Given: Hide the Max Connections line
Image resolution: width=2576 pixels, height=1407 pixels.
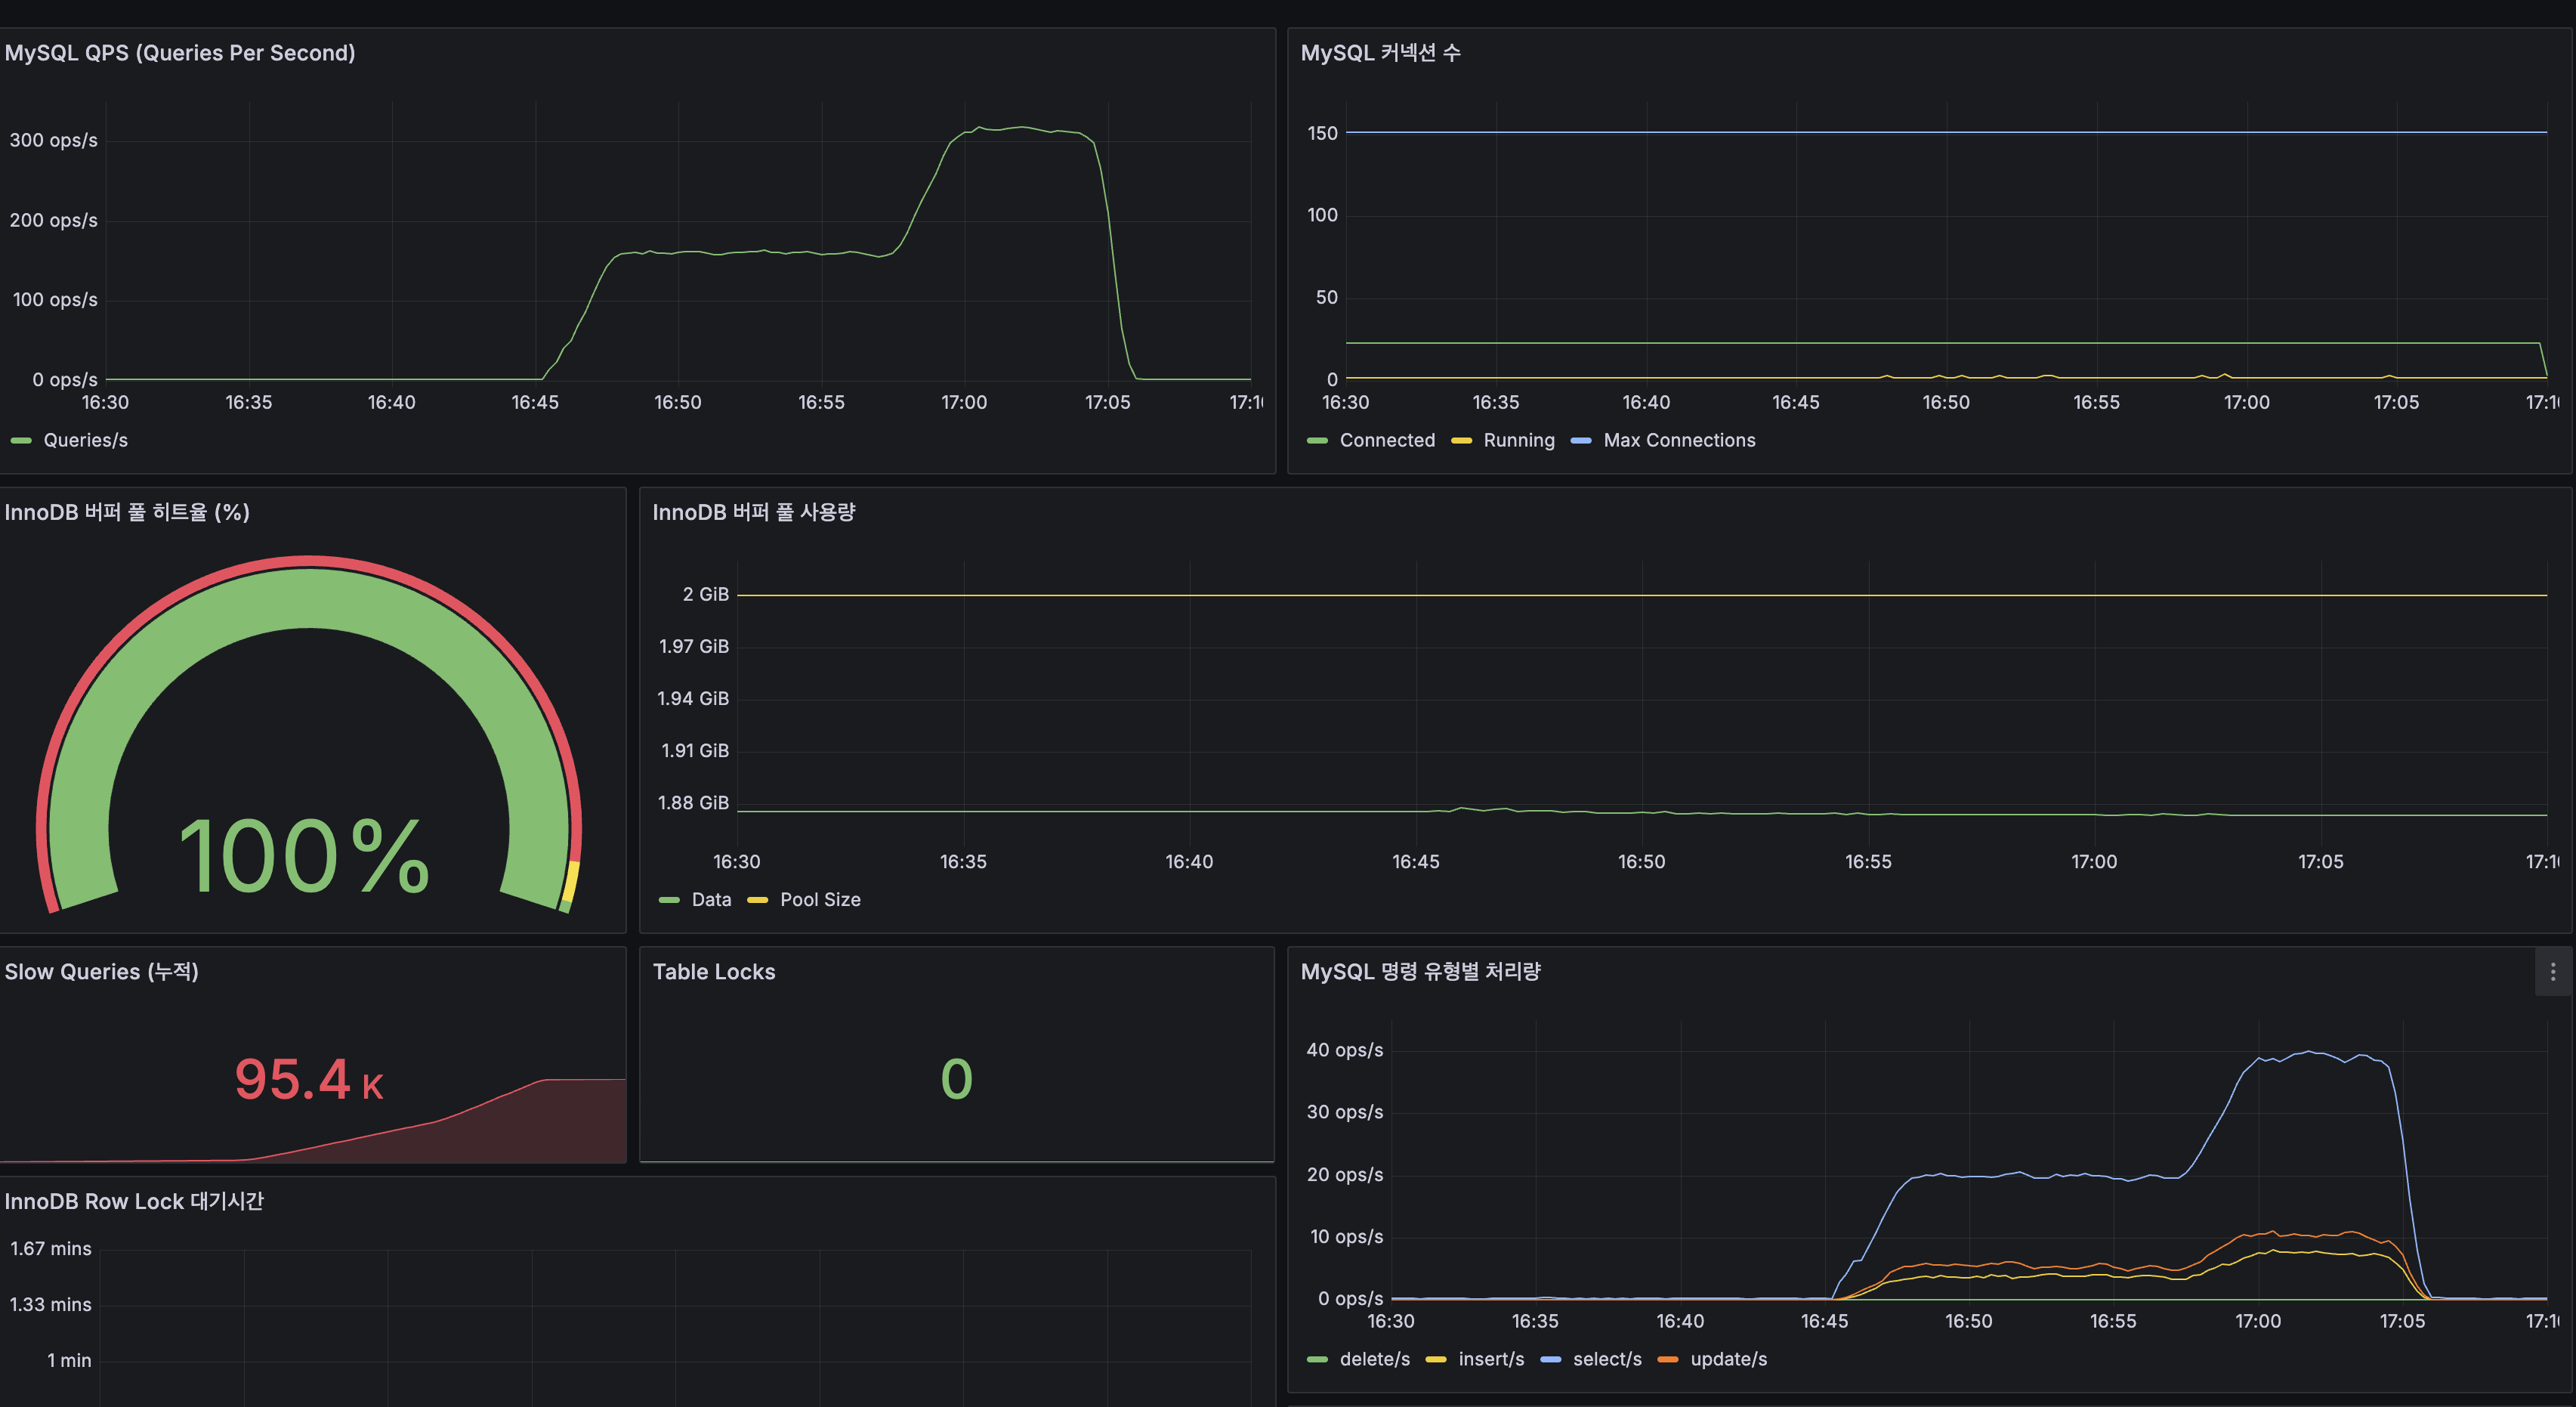Looking at the screenshot, I should pos(1679,440).
